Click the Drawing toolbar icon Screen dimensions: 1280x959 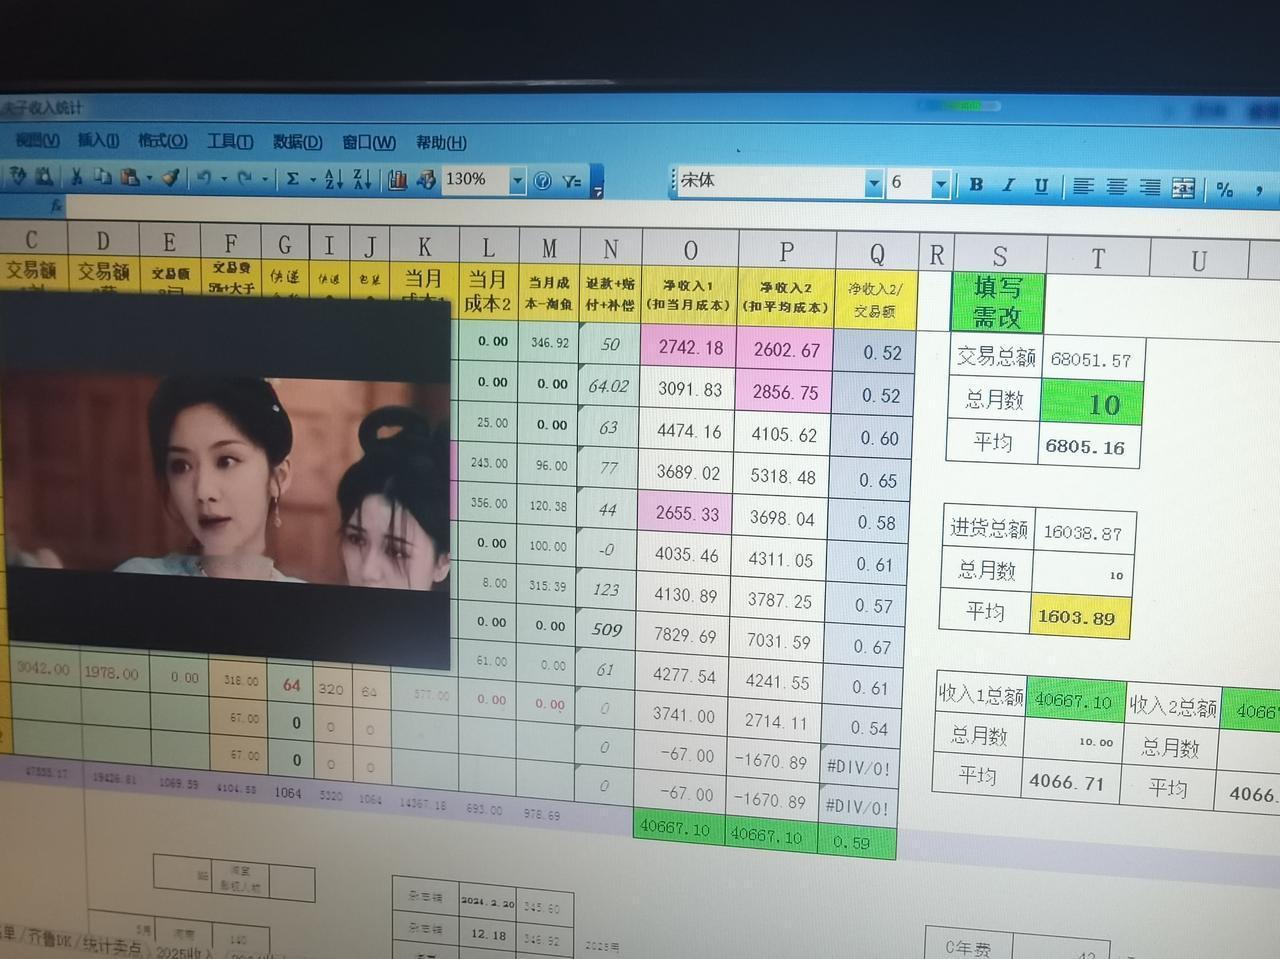426,180
